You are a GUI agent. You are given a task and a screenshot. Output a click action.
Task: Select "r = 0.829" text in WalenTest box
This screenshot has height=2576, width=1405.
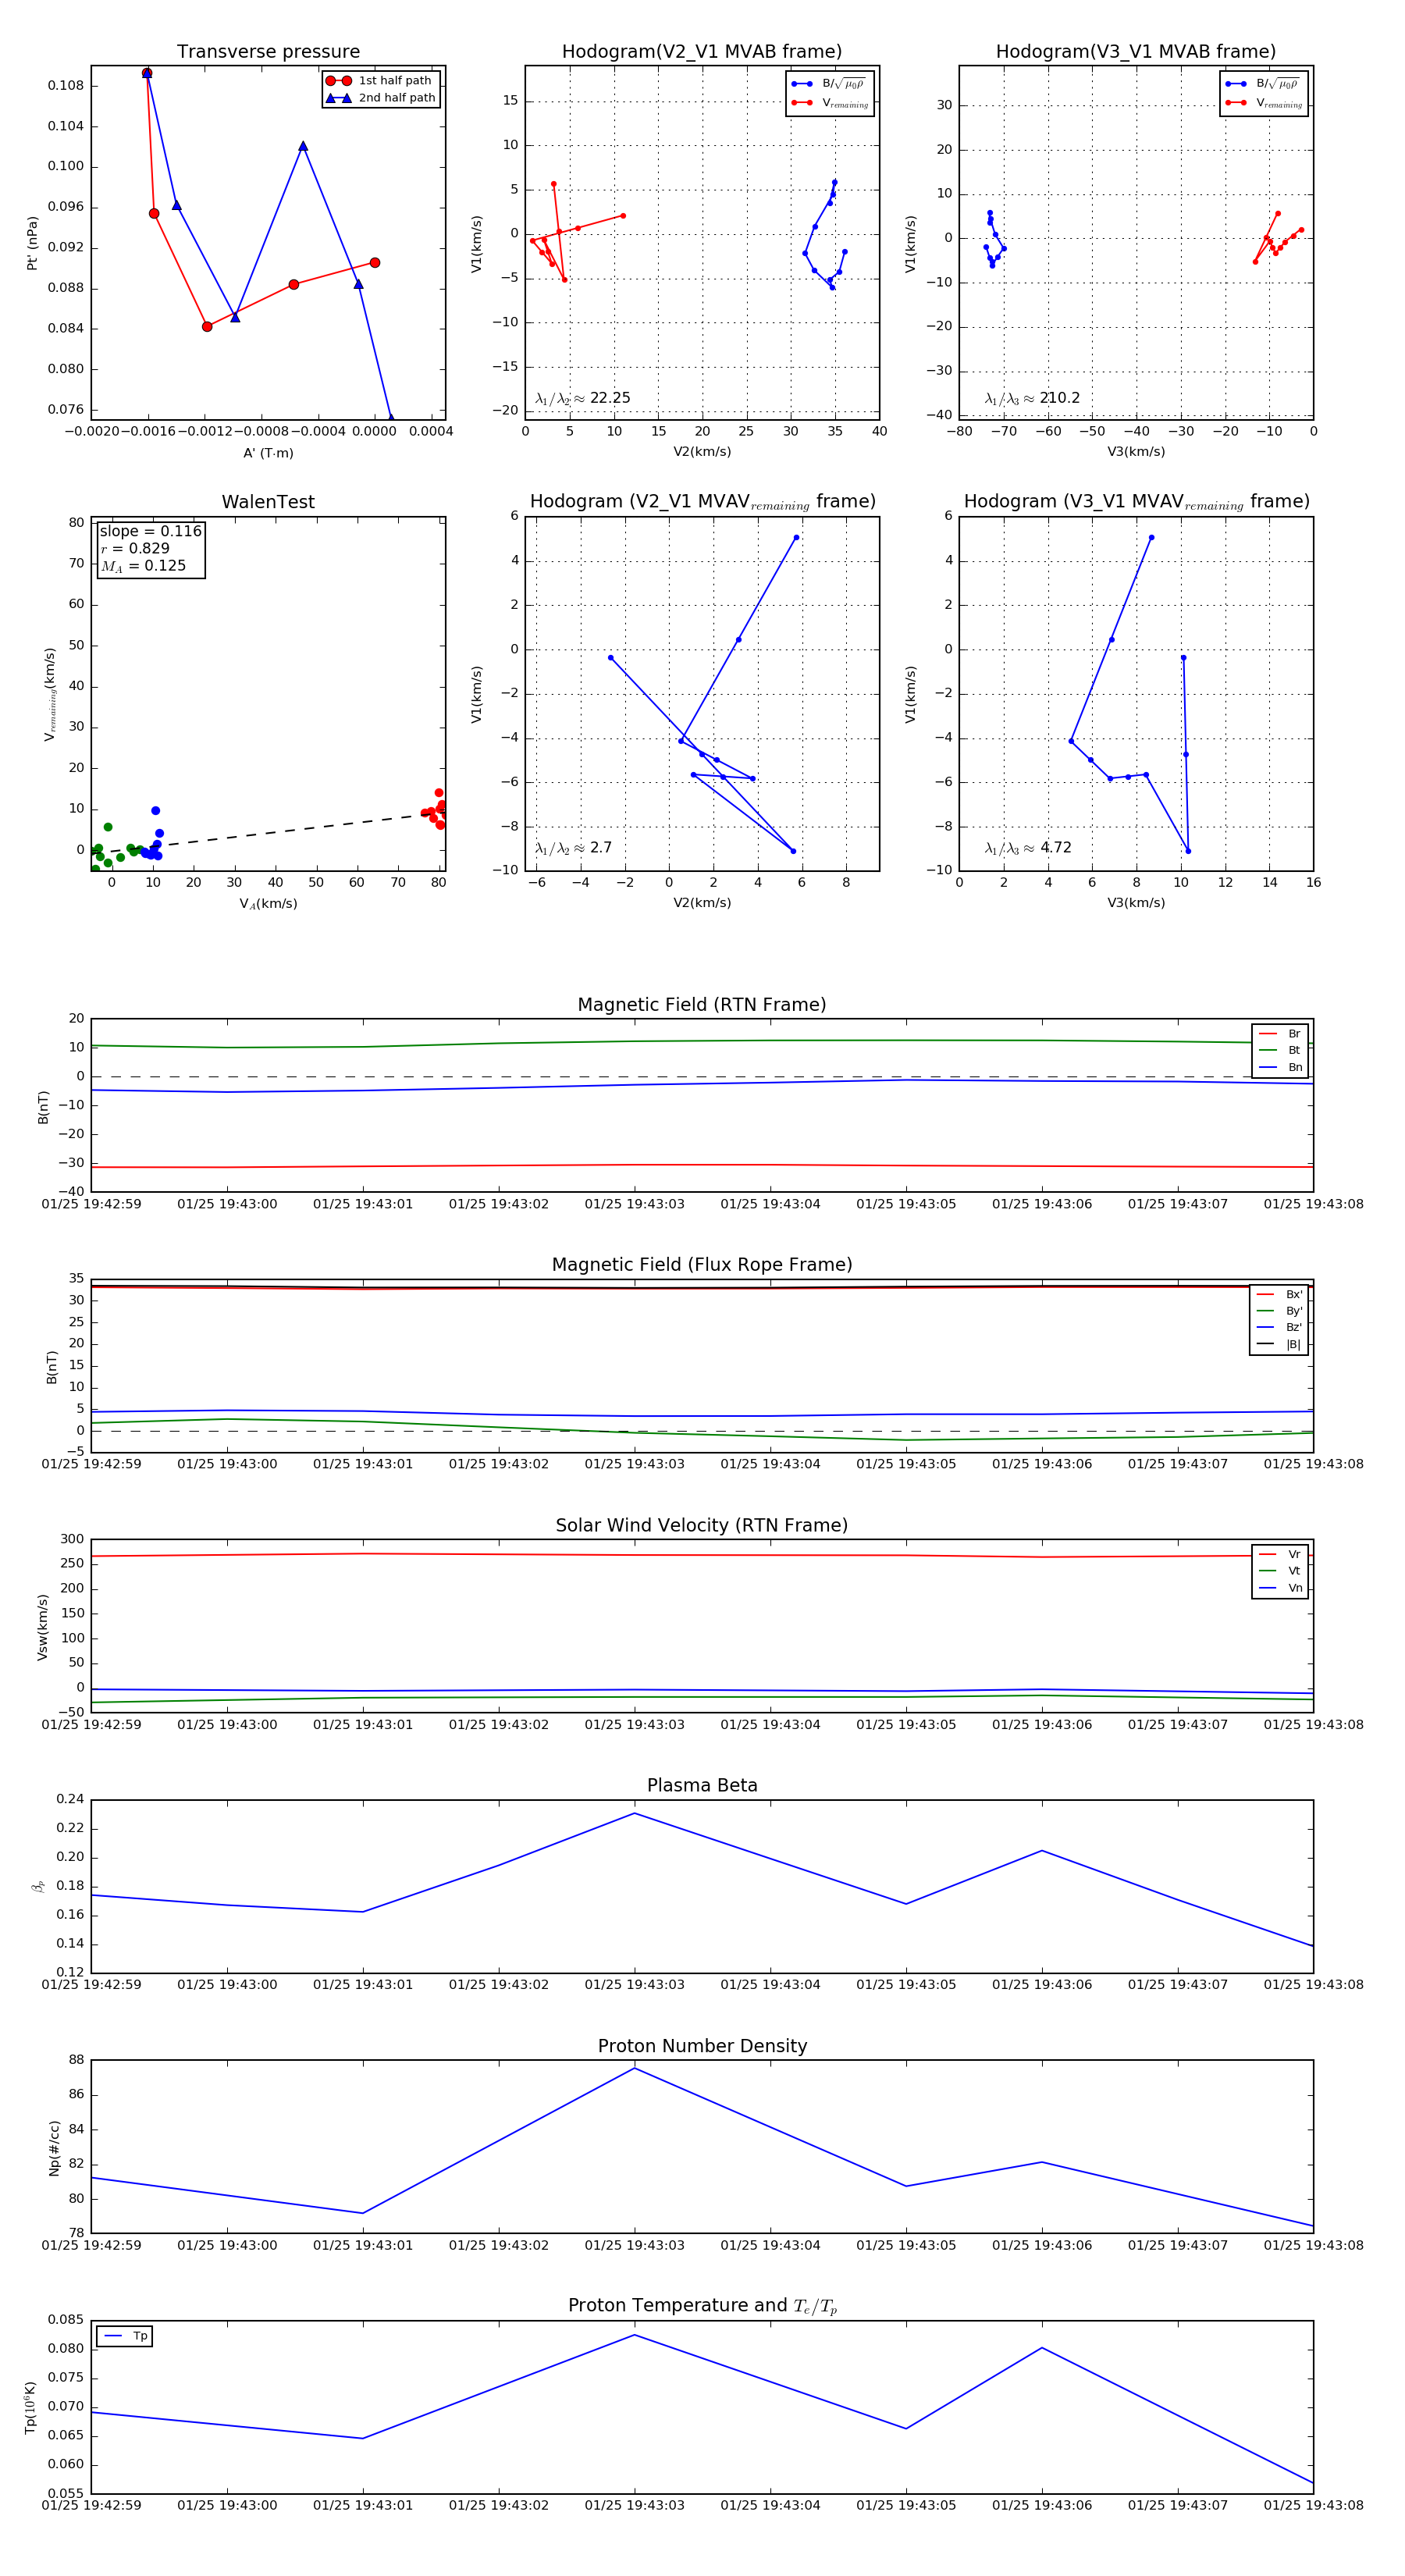(135, 548)
